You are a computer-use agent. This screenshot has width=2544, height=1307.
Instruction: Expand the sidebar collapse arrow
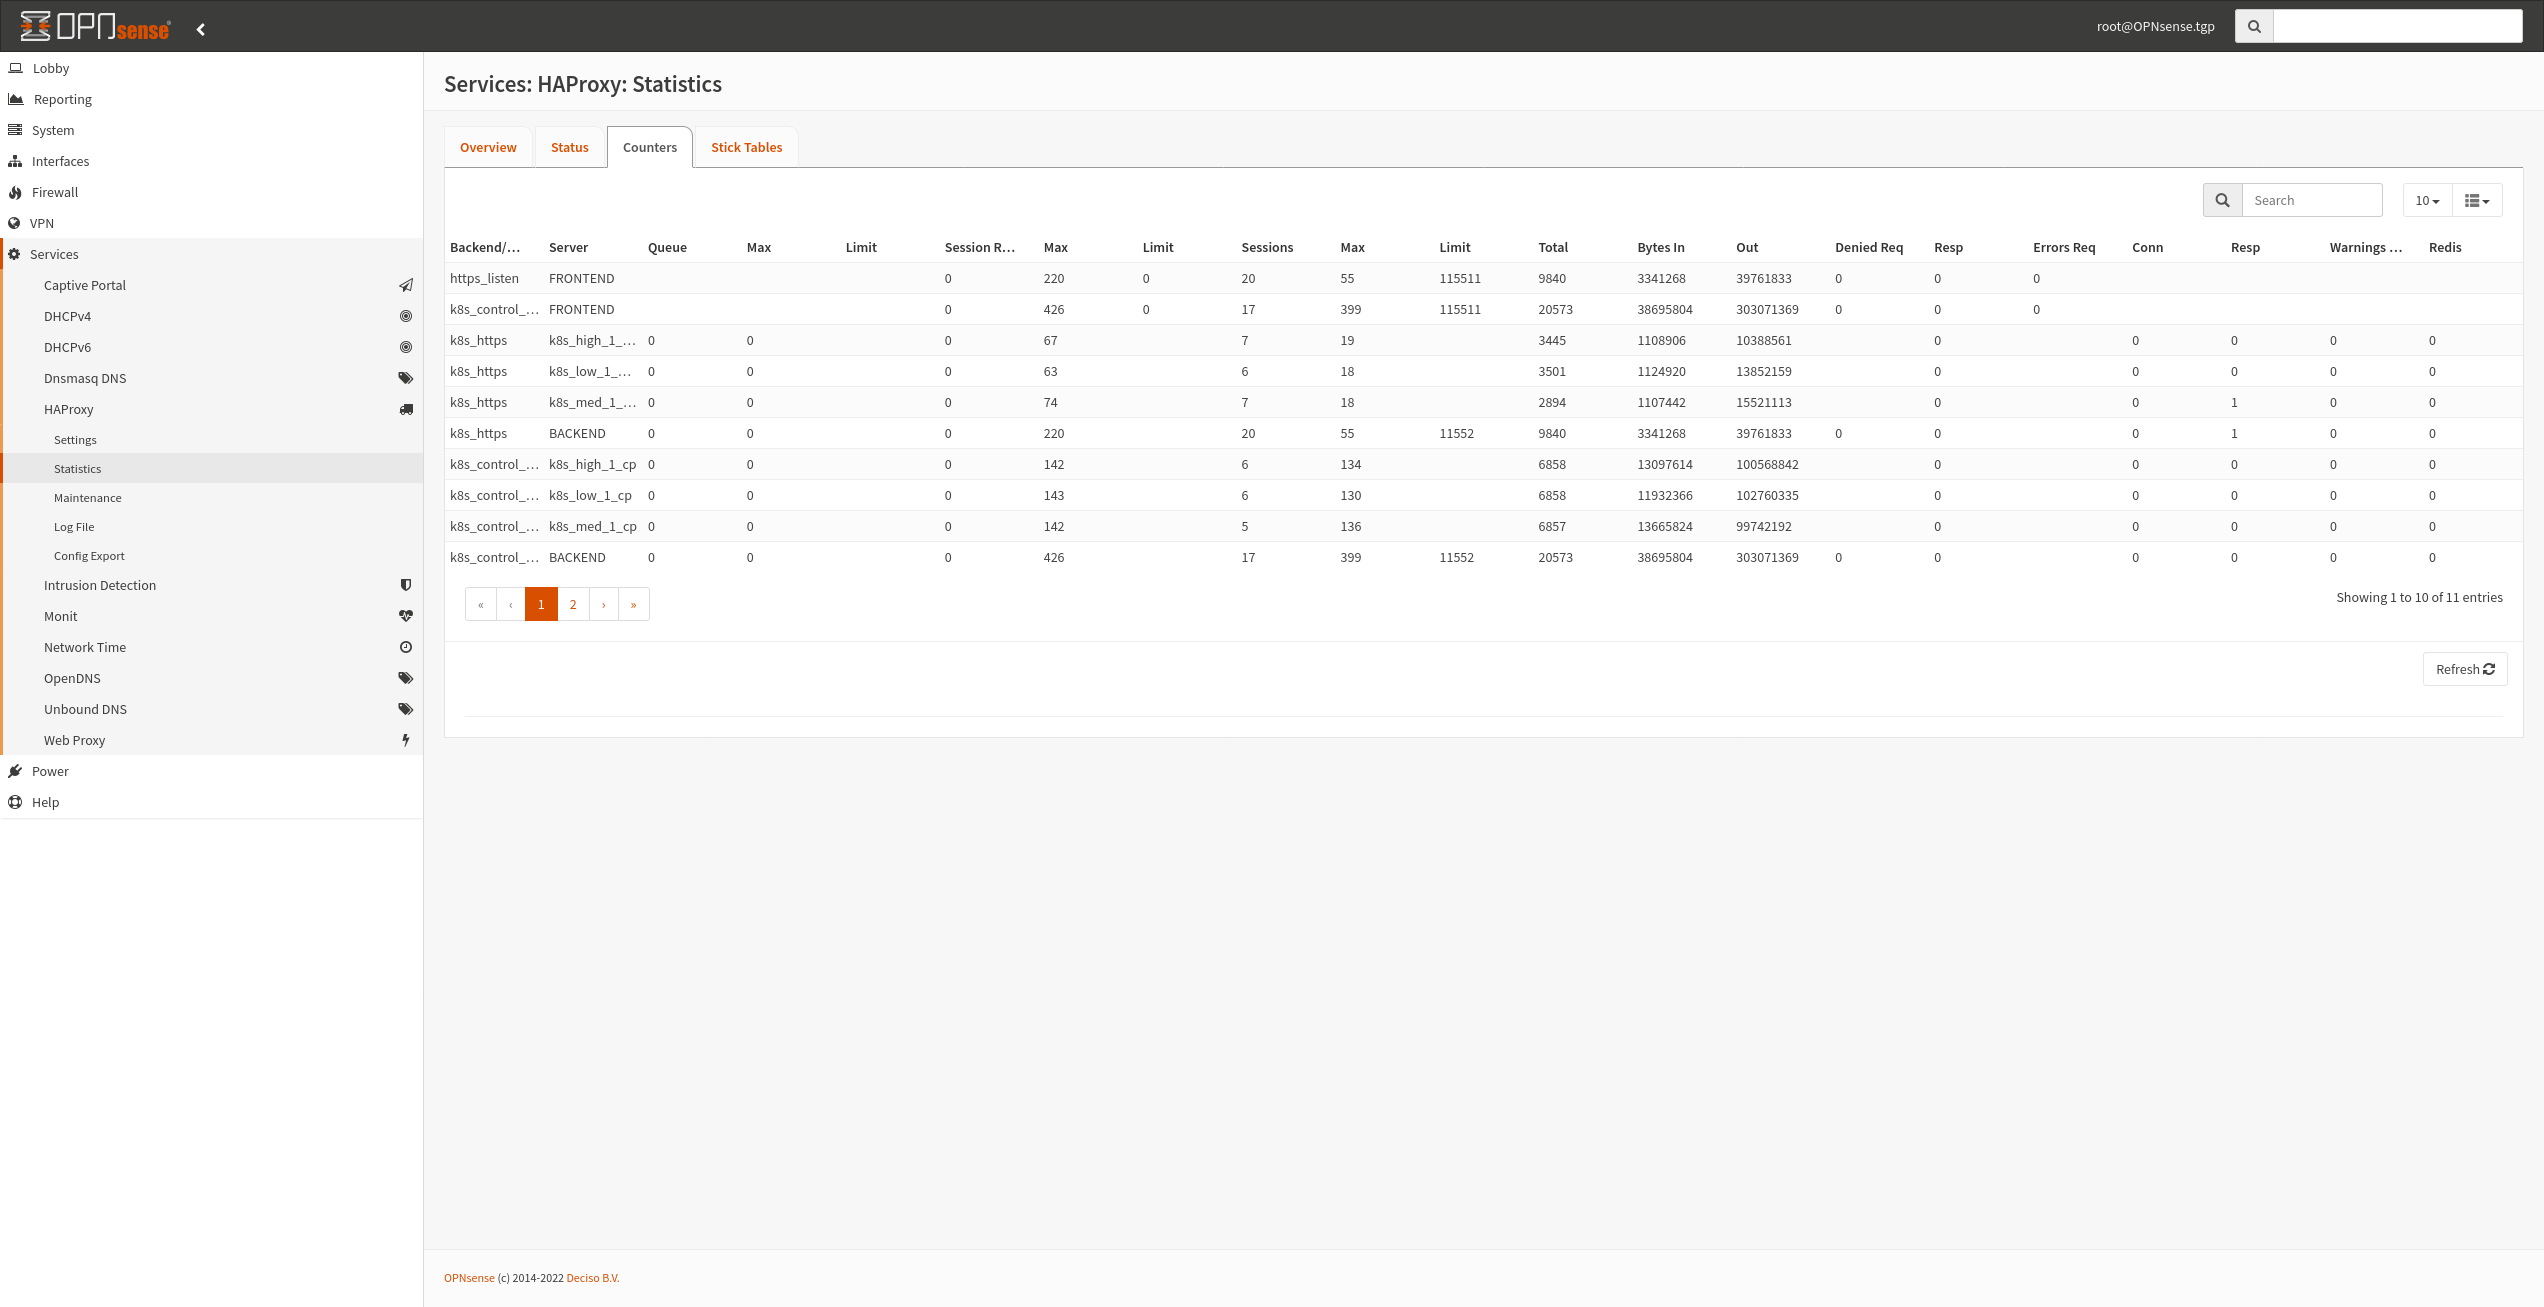click(x=200, y=28)
